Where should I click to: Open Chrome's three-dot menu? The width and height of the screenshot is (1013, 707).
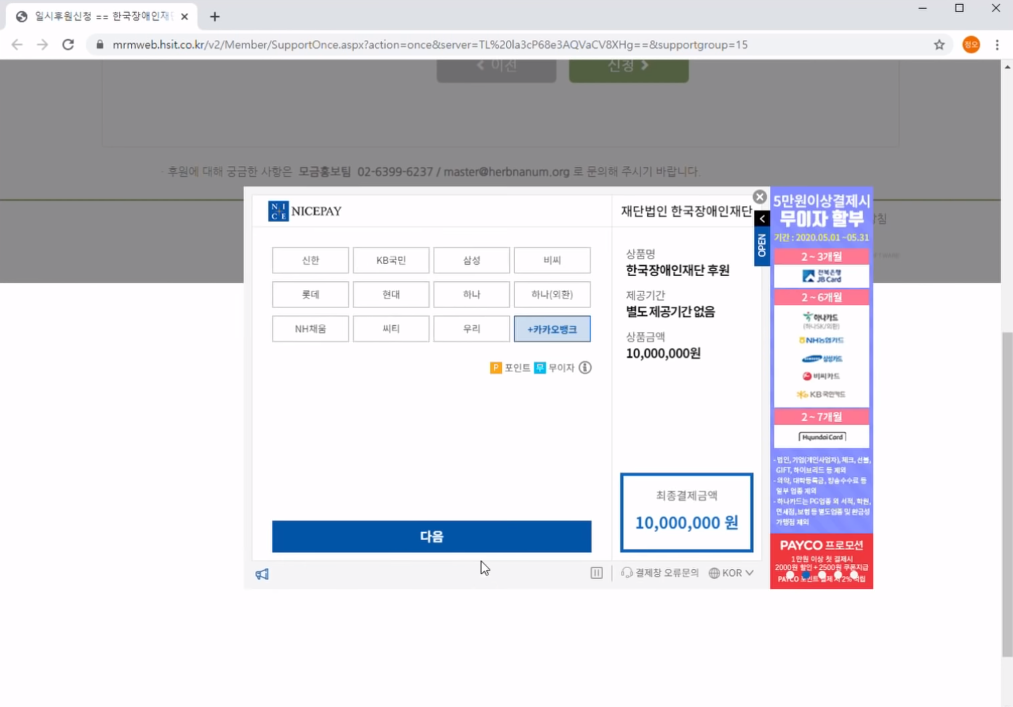997,45
